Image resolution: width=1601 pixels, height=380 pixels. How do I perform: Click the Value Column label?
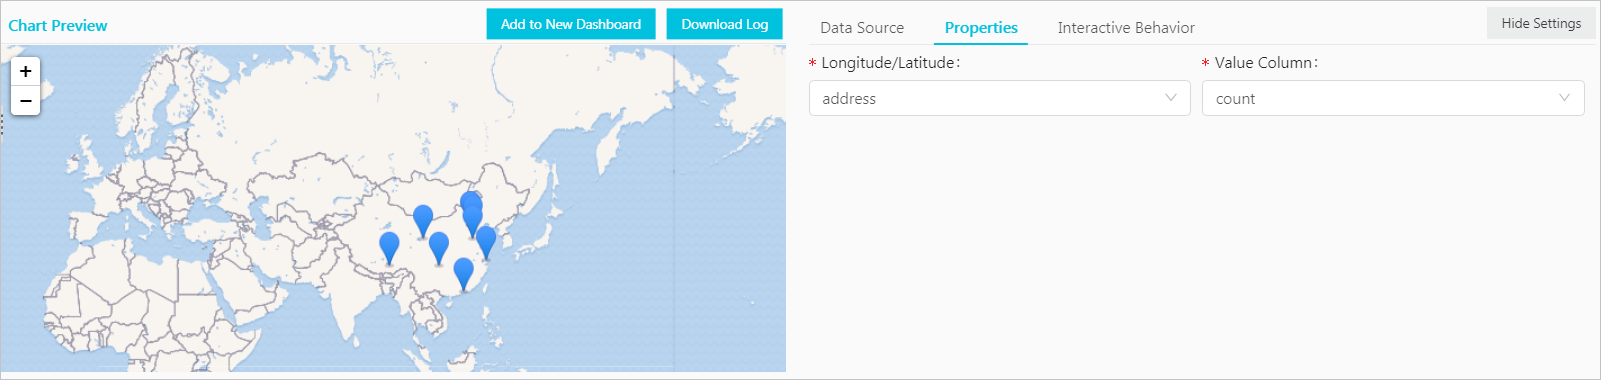tap(1265, 62)
